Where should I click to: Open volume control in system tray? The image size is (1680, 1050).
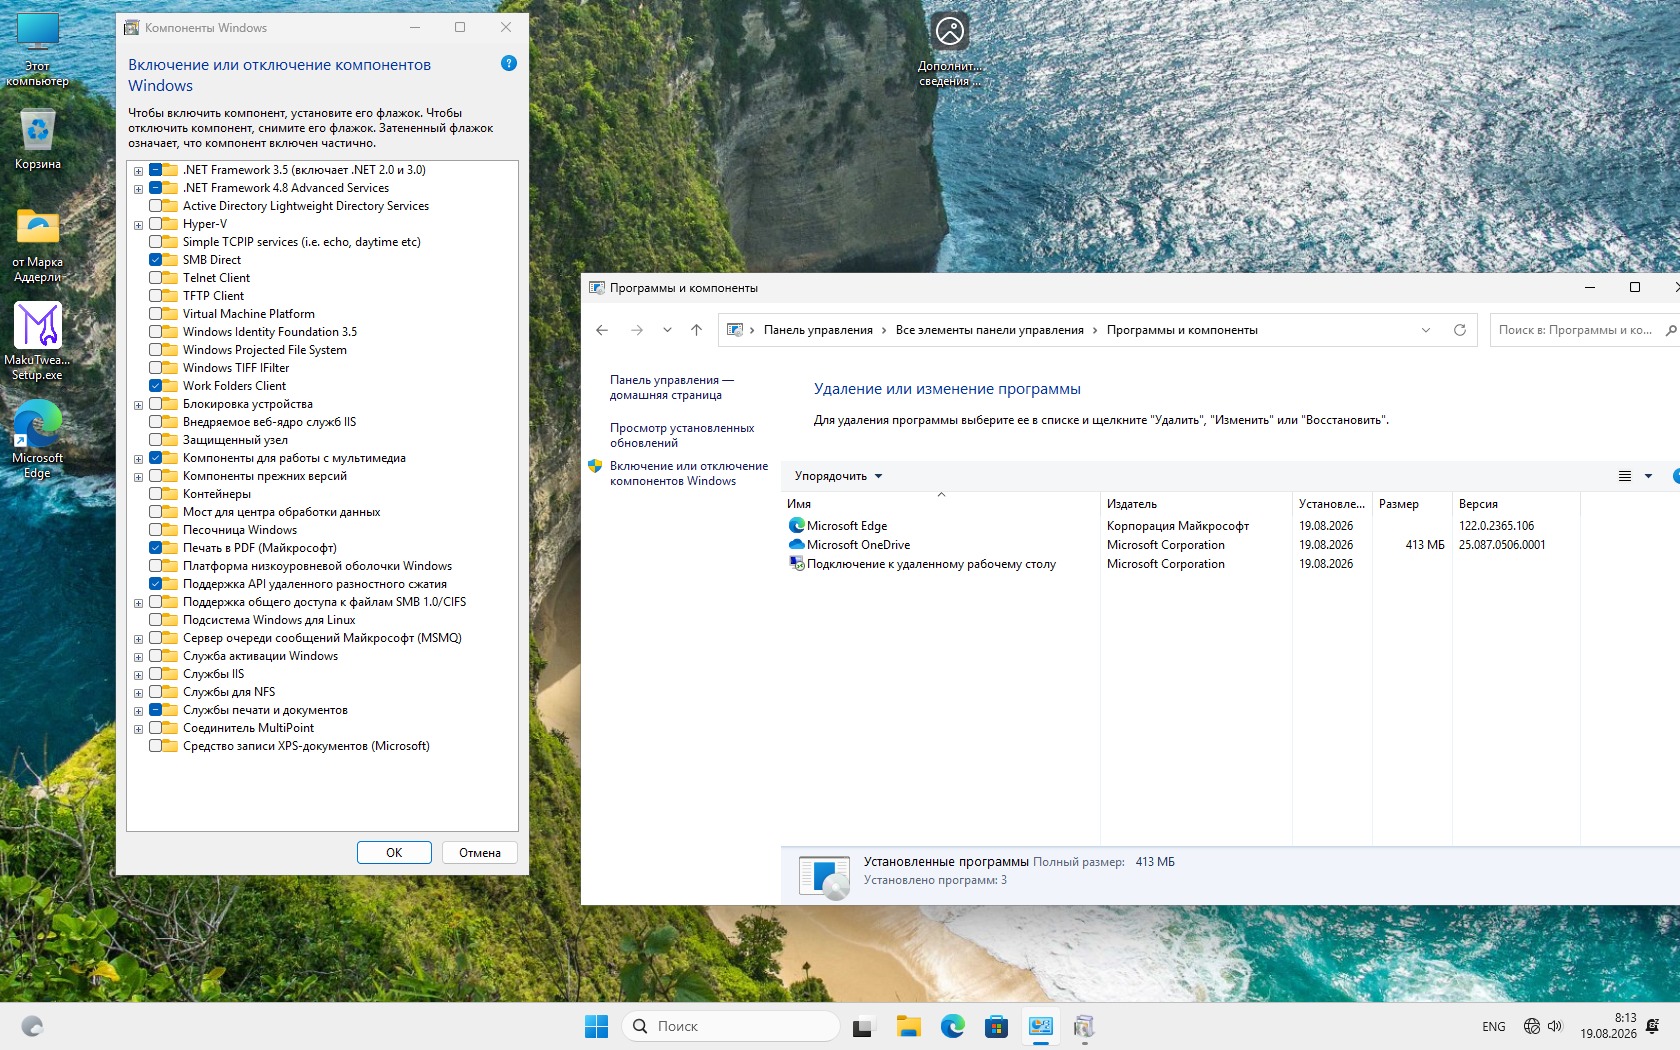coord(1555,1026)
